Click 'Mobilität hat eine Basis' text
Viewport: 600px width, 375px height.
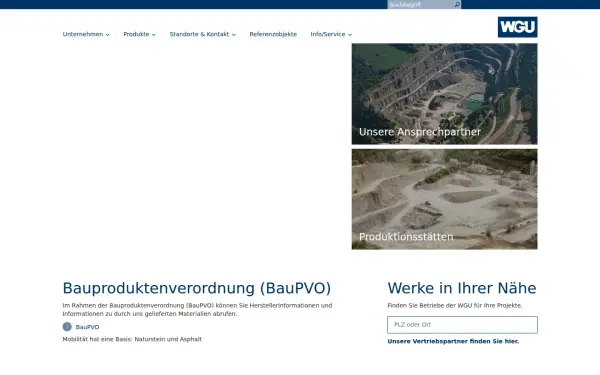[x=132, y=339]
